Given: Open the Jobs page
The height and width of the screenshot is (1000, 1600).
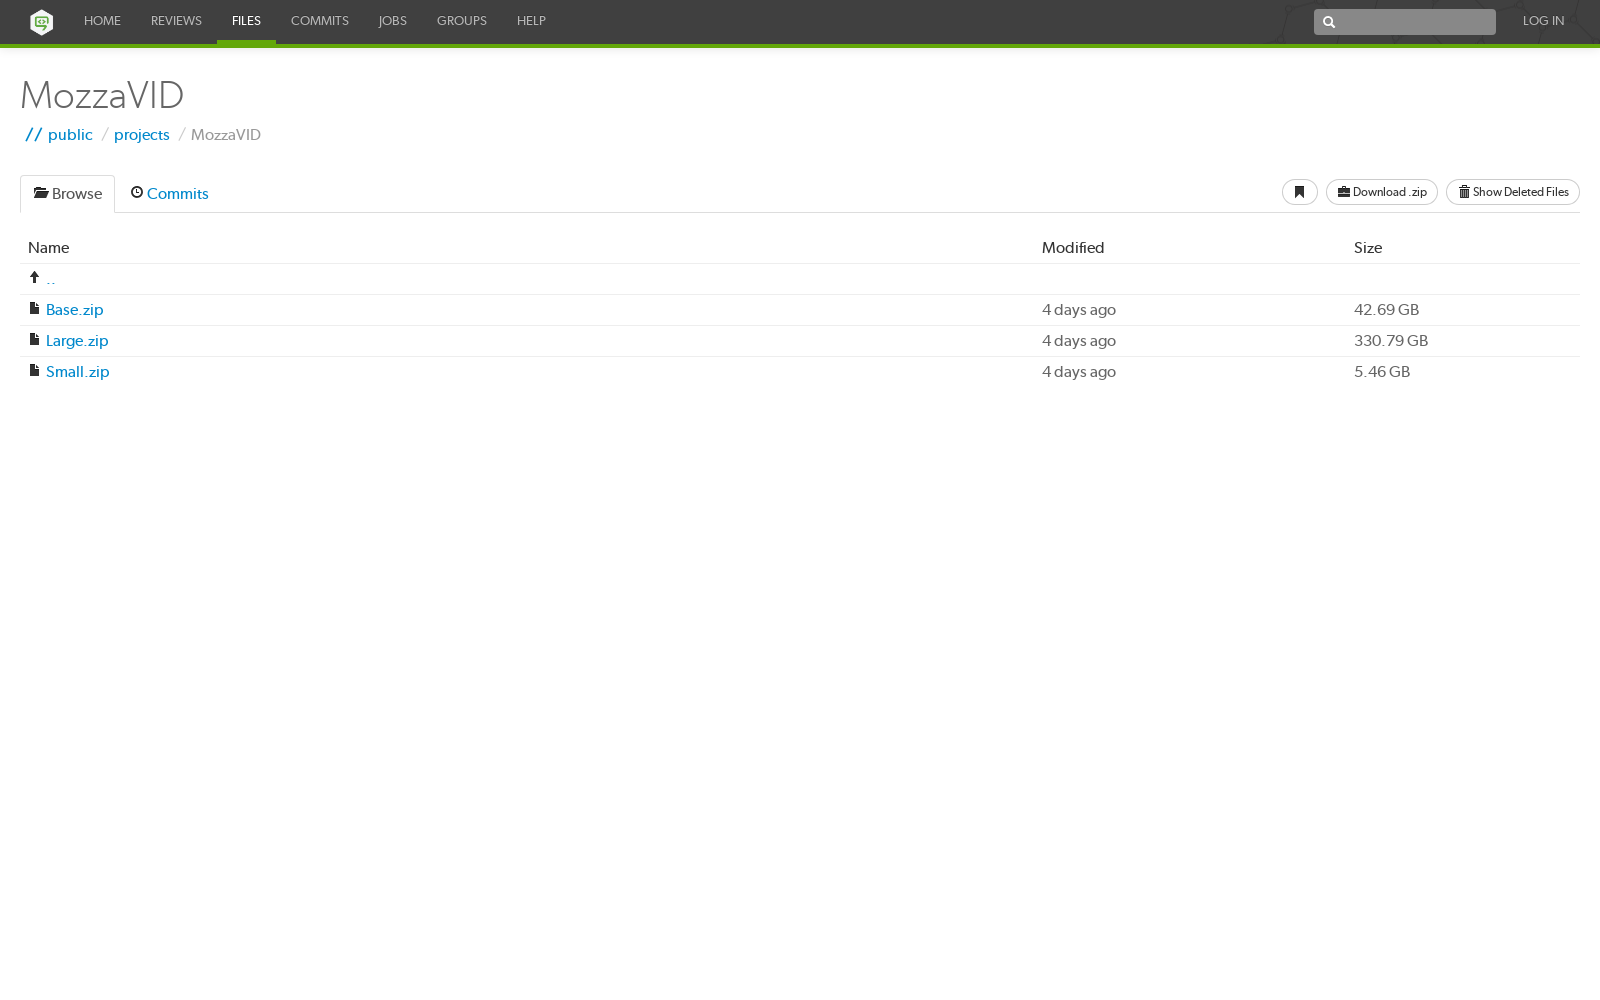Looking at the screenshot, I should [393, 21].
